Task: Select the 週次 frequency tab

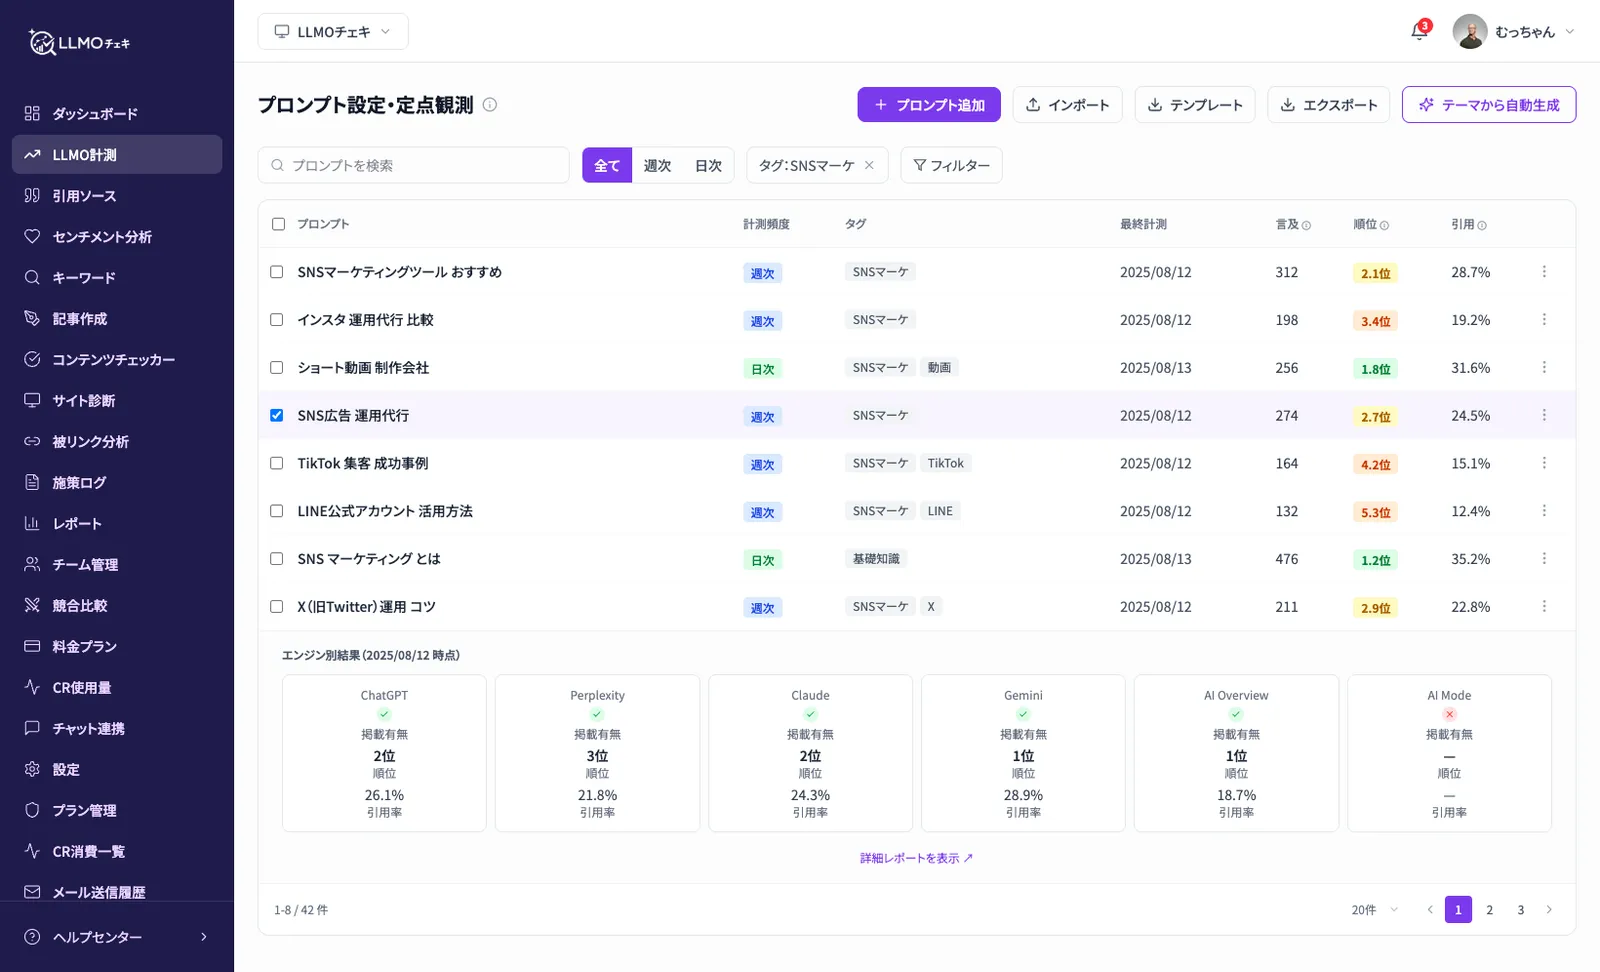Action: tap(657, 165)
